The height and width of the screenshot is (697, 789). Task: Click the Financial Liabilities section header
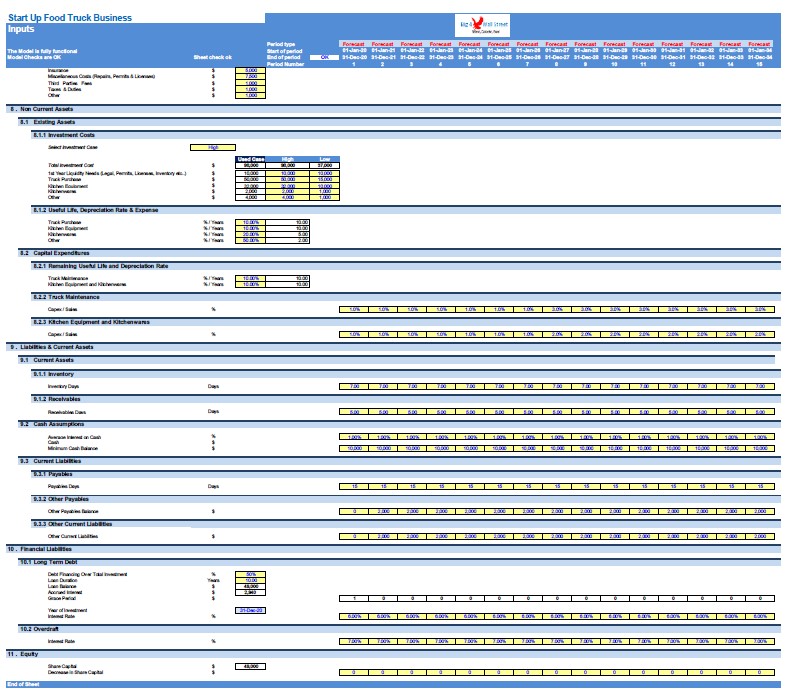45,549
